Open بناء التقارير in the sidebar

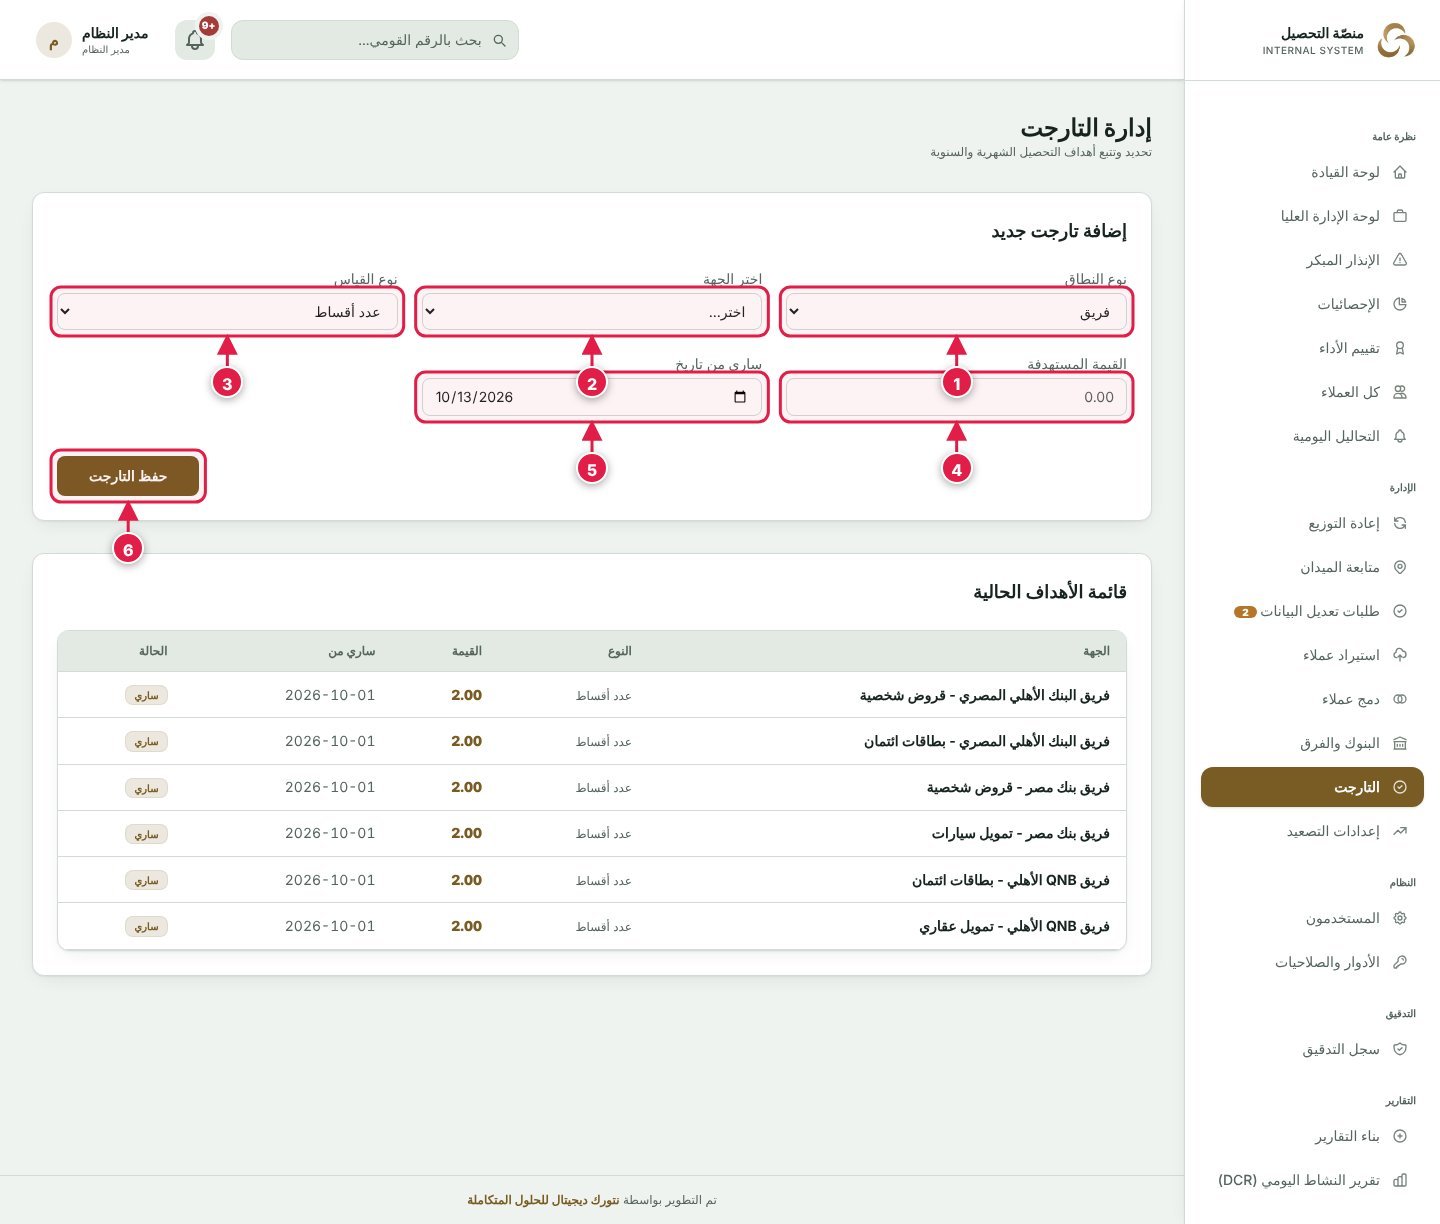pos(1312,1136)
